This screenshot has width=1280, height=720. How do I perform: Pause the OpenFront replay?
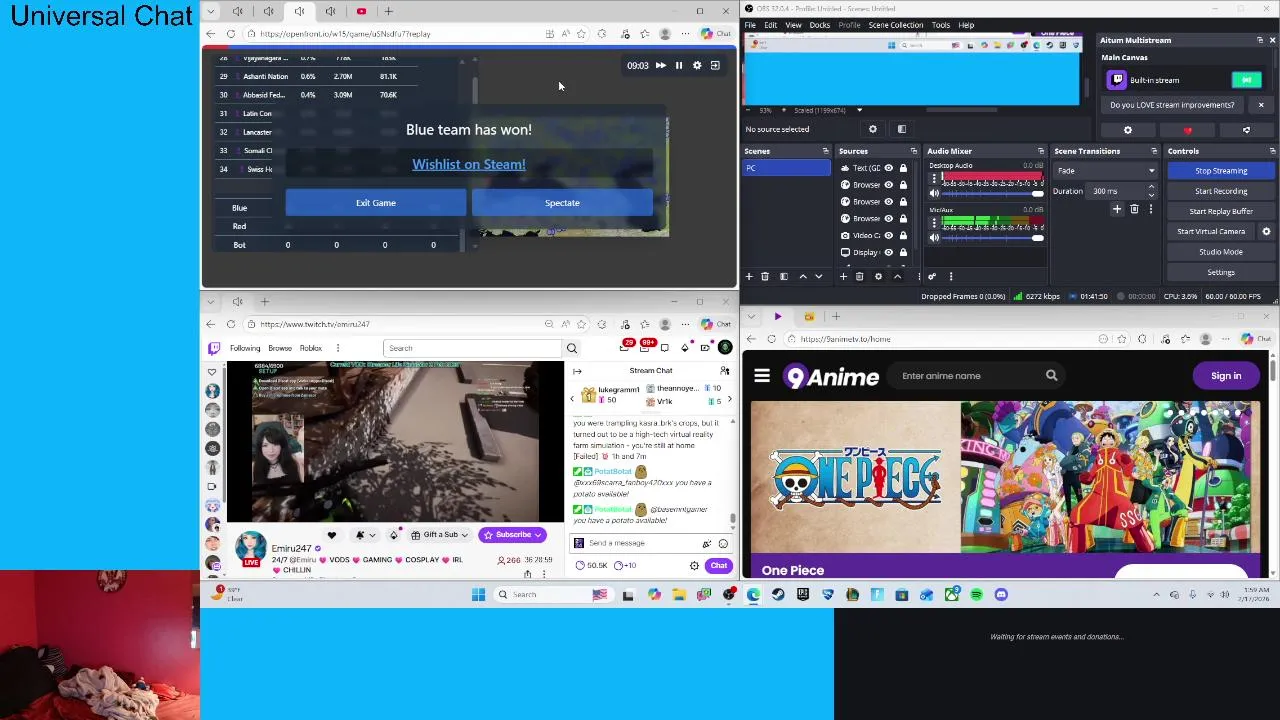click(678, 66)
